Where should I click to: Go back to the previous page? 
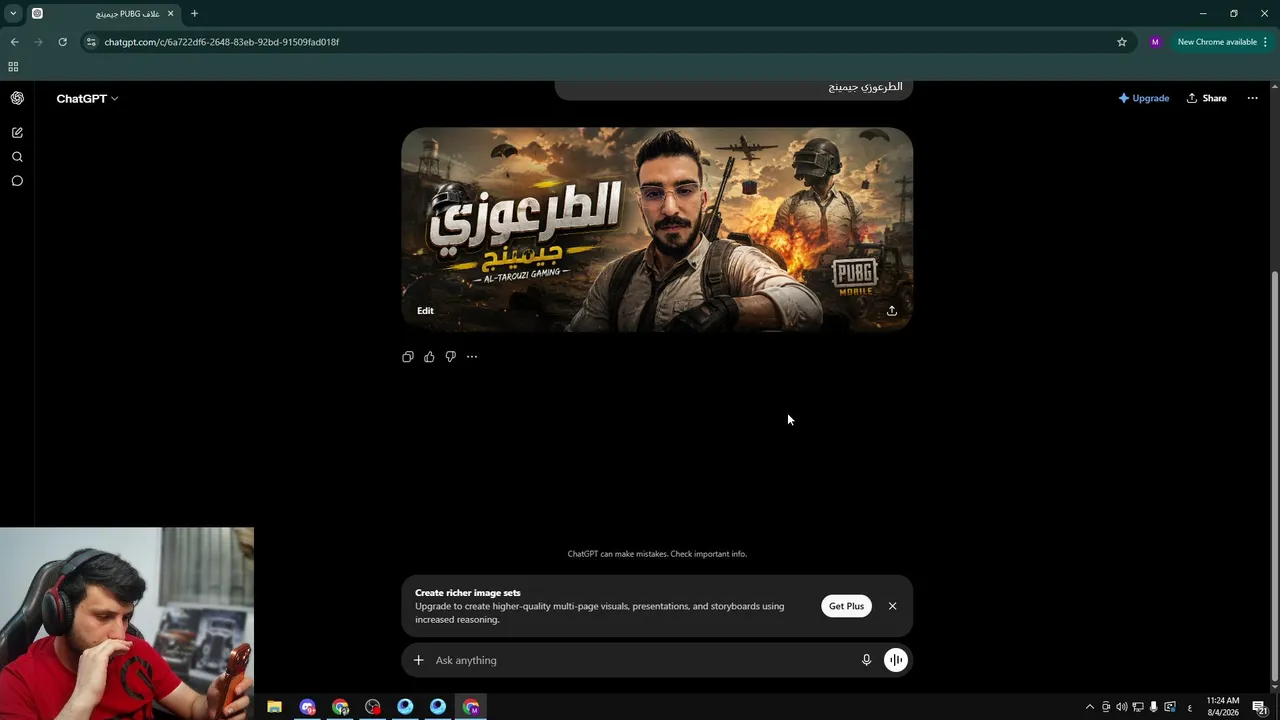pos(14,42)
